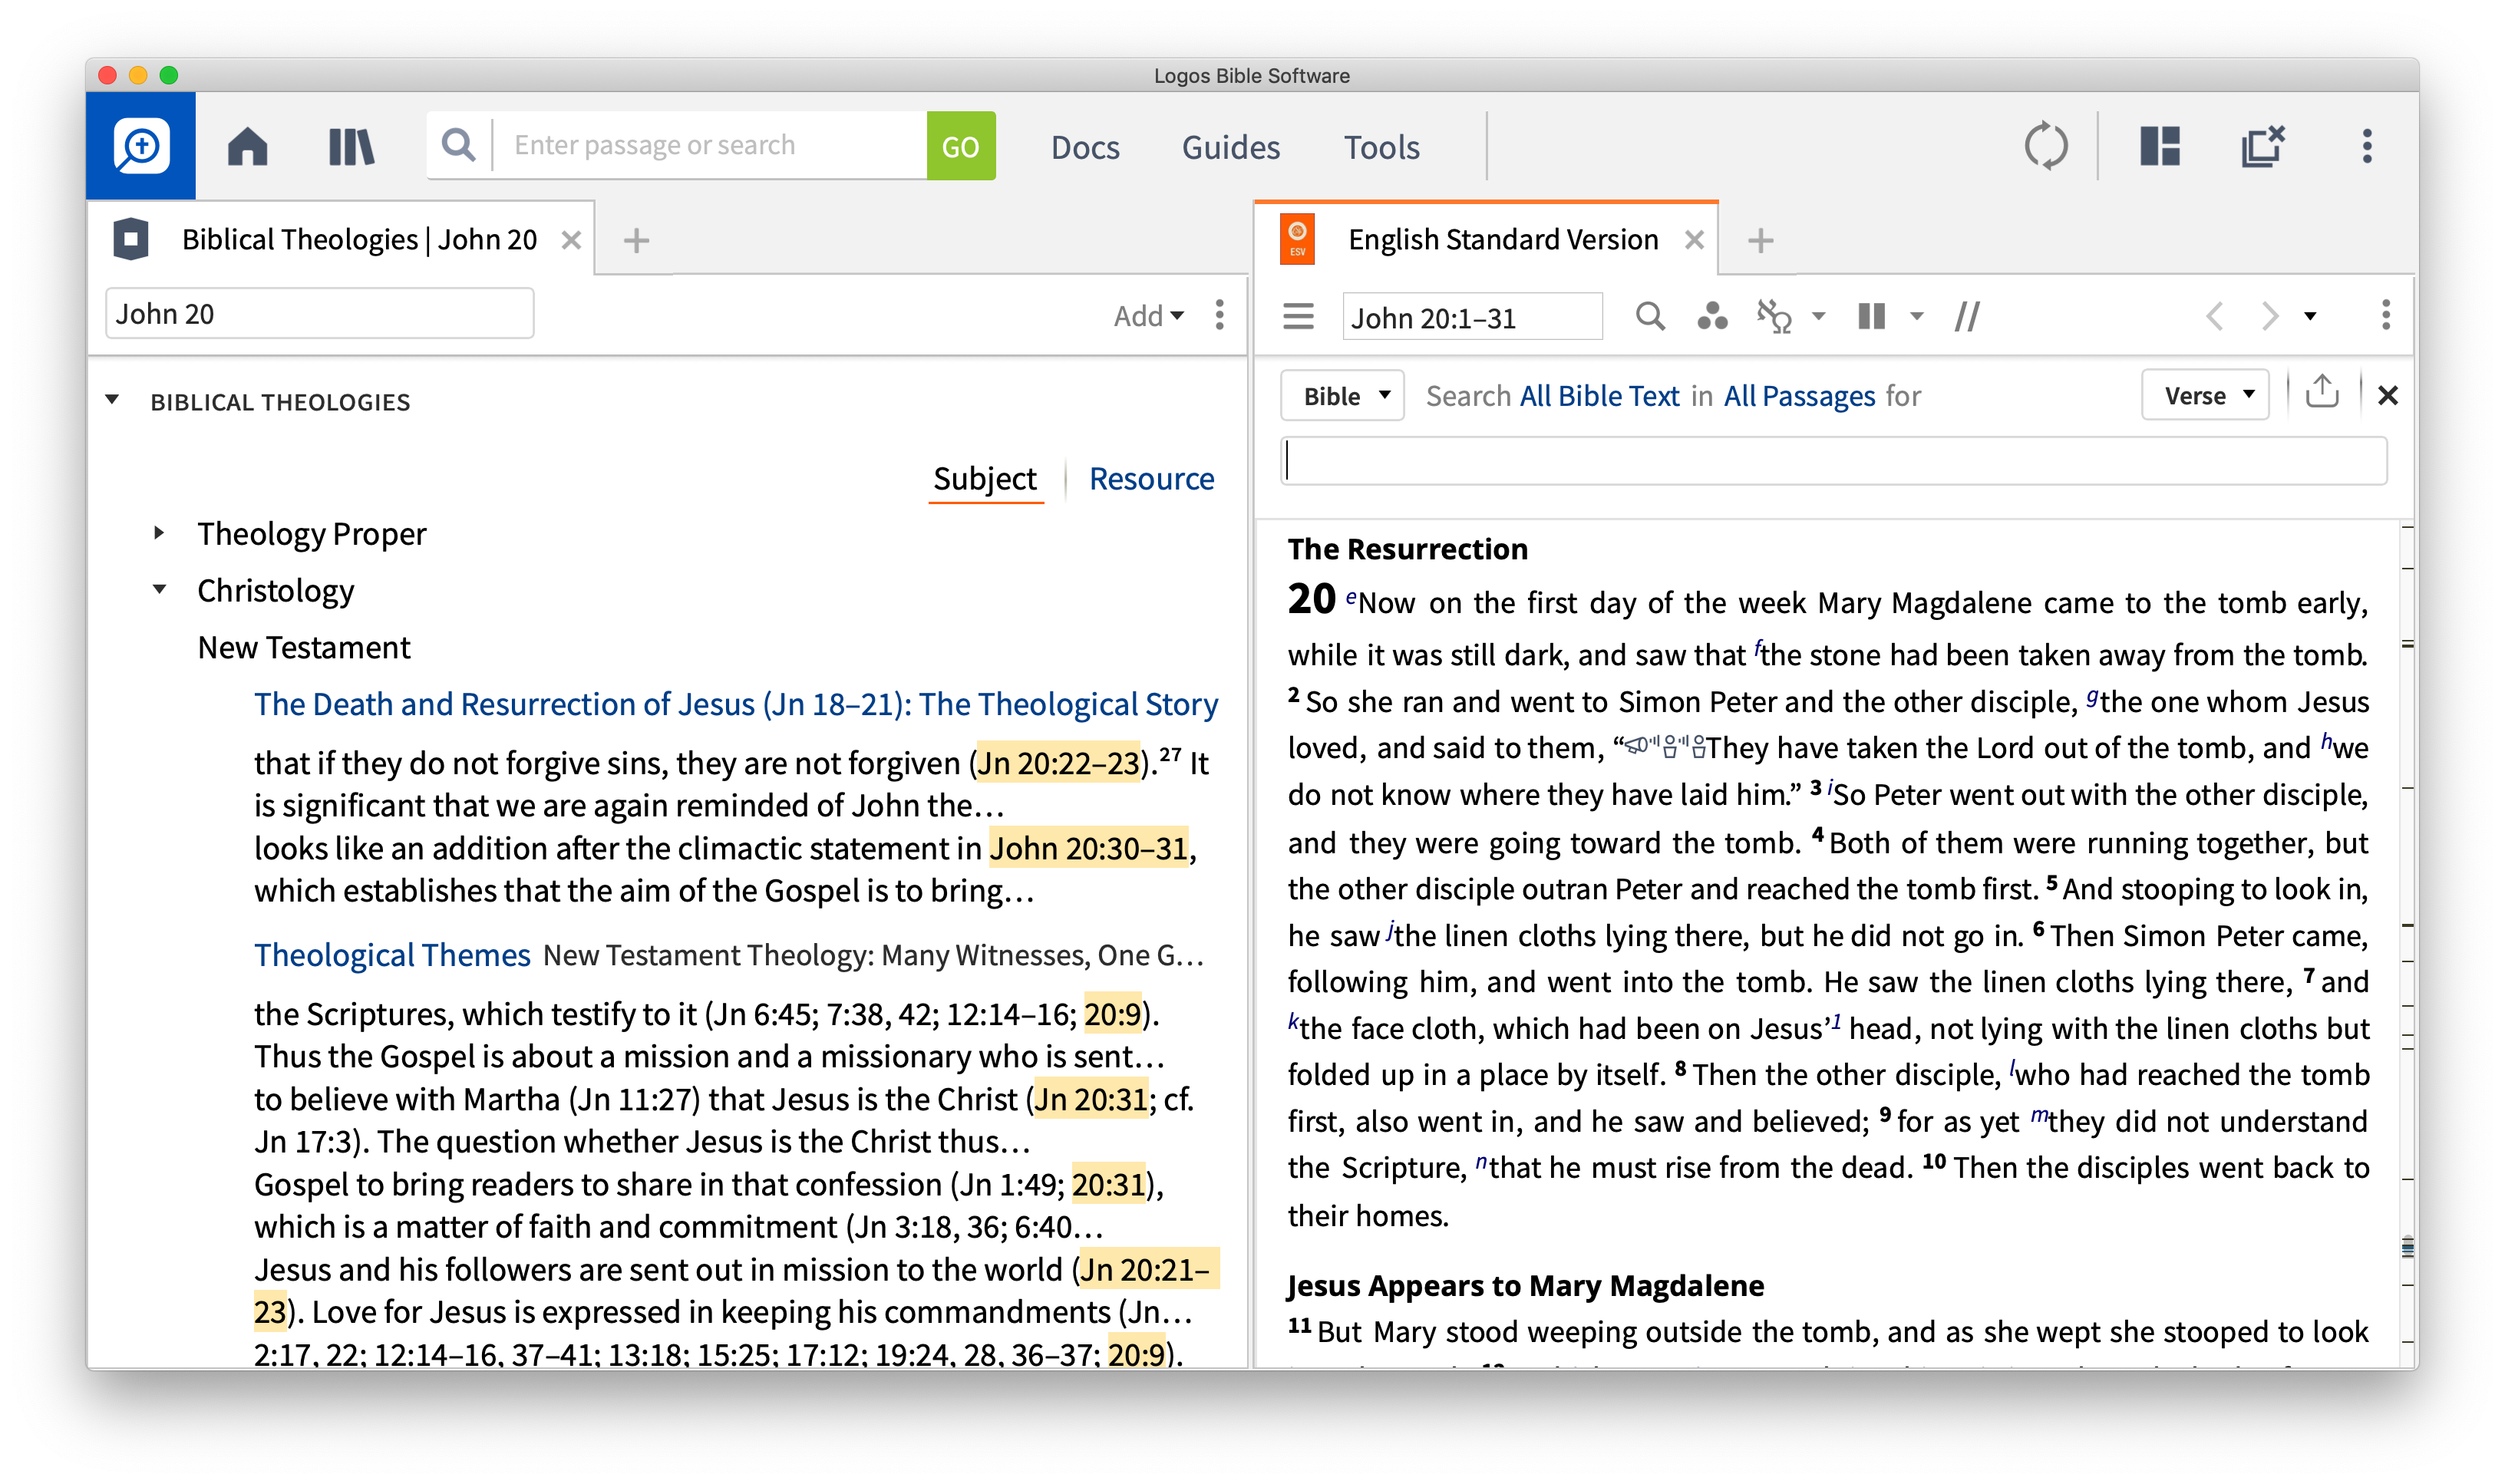The height and width of the screenshot is (1484, 2505).
Task: Click the Theology Proper label
Action: (311, 534)
